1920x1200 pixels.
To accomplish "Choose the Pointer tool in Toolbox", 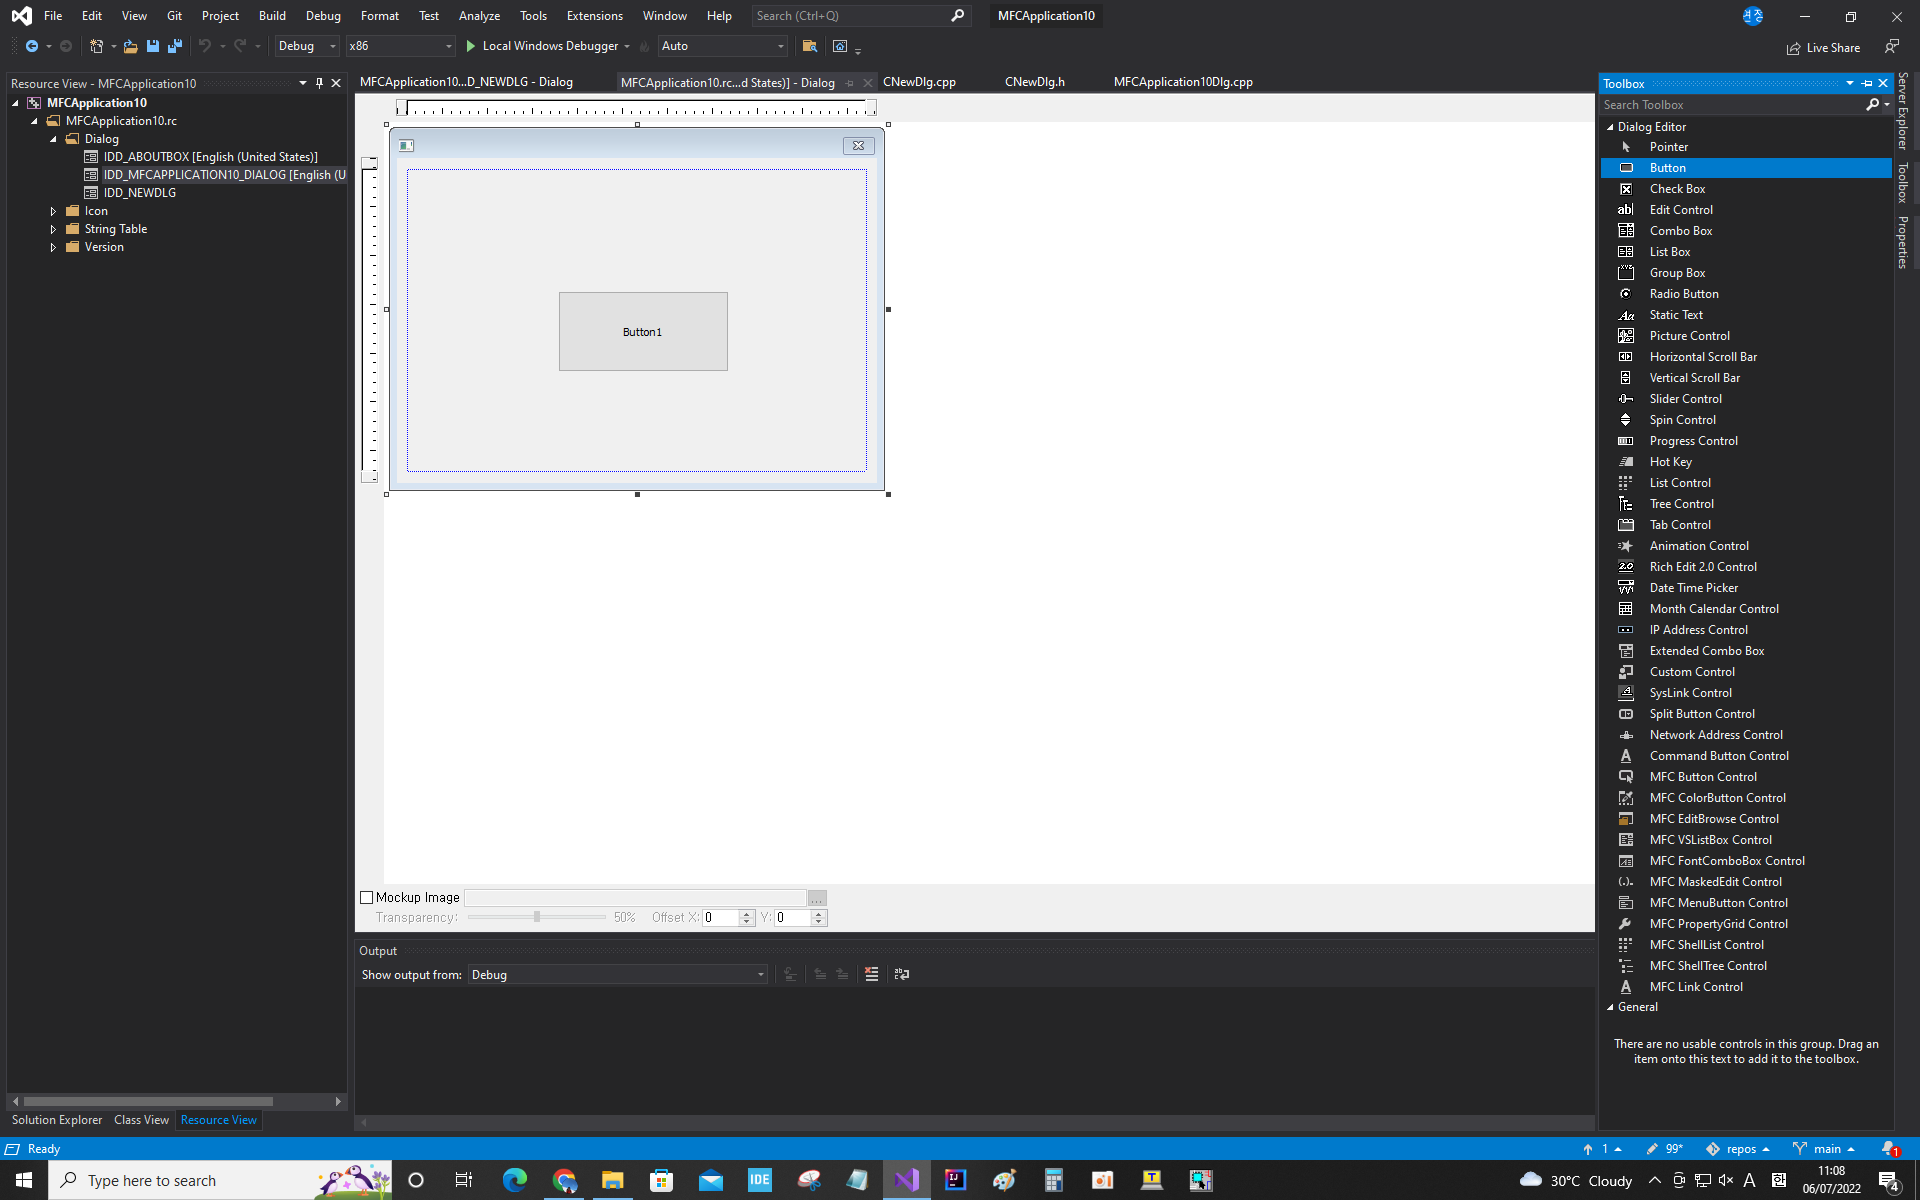I will (1746, 147).
